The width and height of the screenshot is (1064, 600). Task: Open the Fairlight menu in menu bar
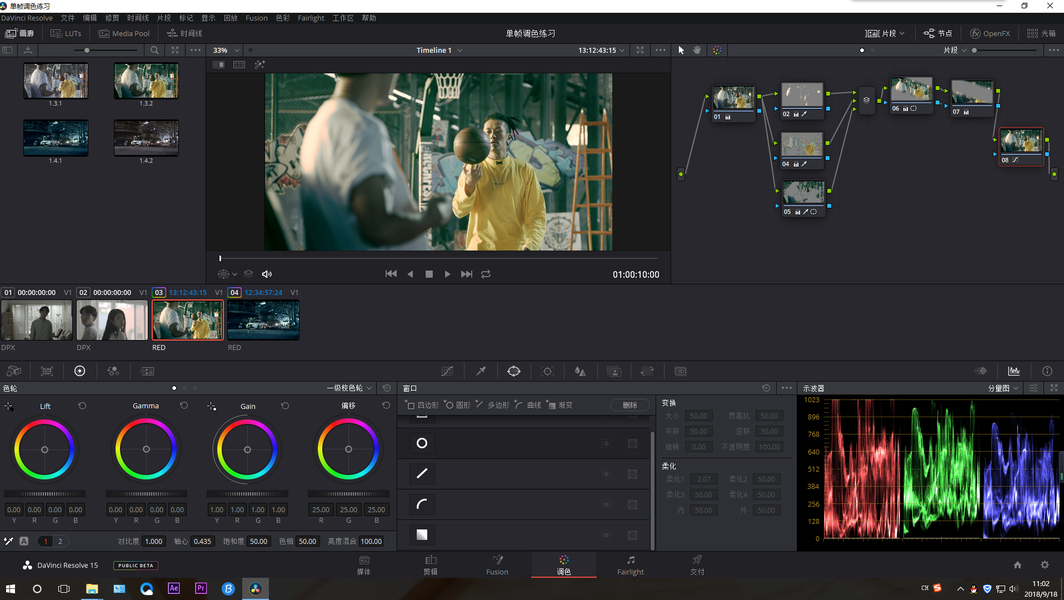point(311,18)
